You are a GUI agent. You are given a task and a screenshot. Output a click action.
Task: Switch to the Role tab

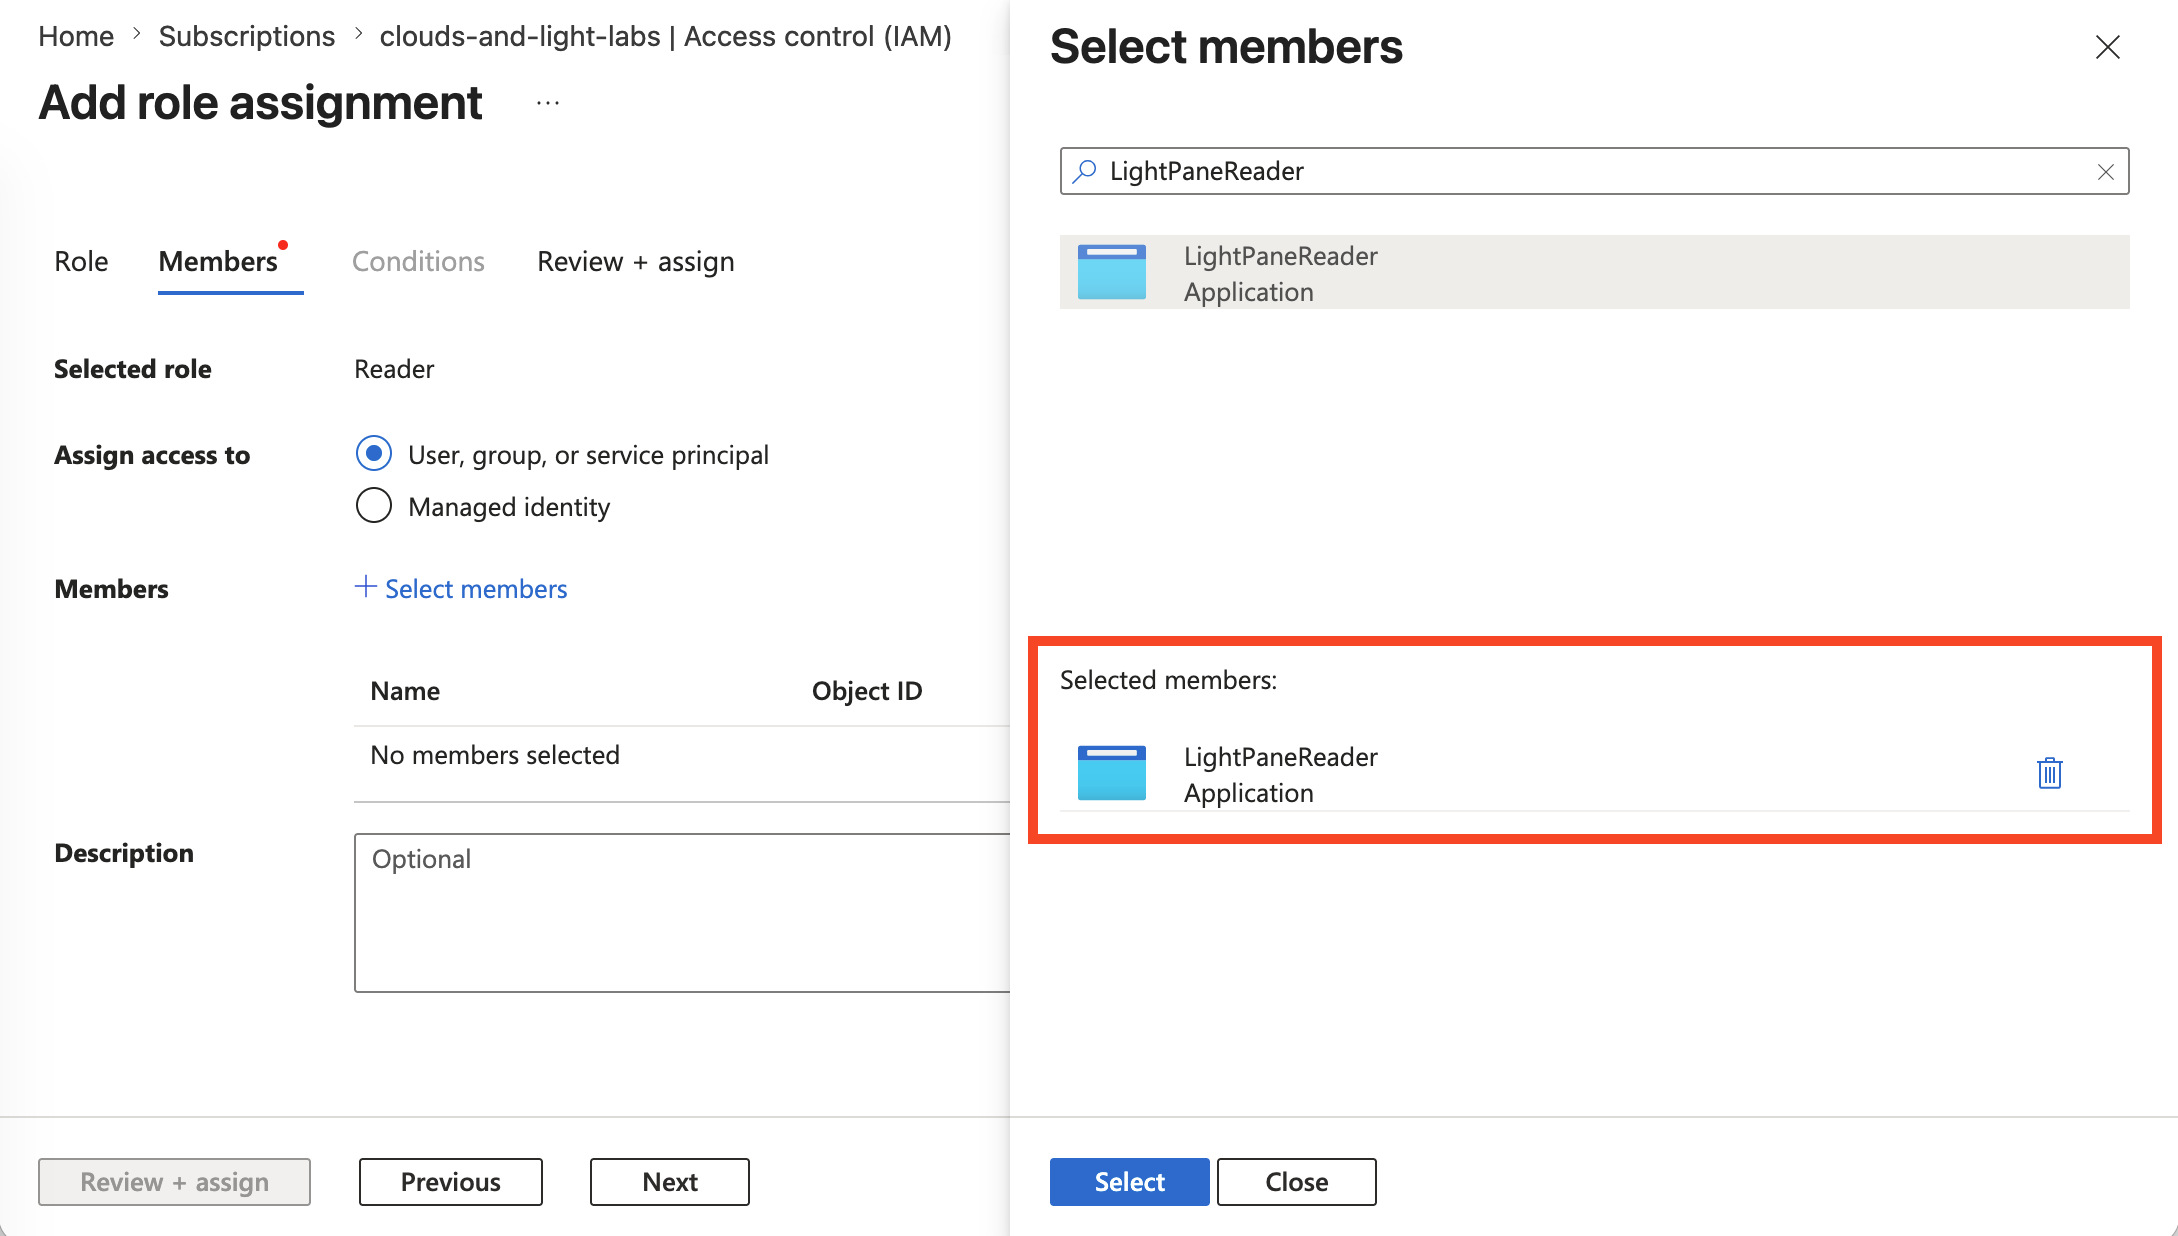tap(81, 261)
